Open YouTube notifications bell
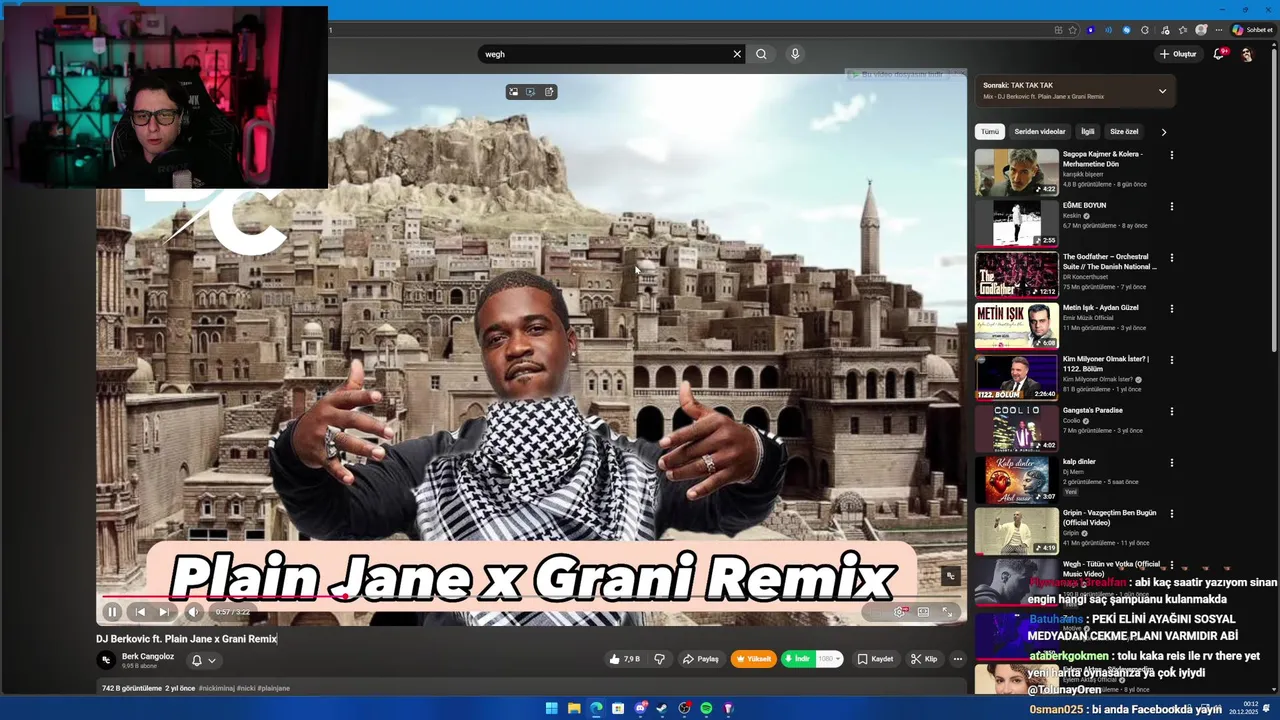This screenshot has height=720, width=1280. tap(1218, 54)
